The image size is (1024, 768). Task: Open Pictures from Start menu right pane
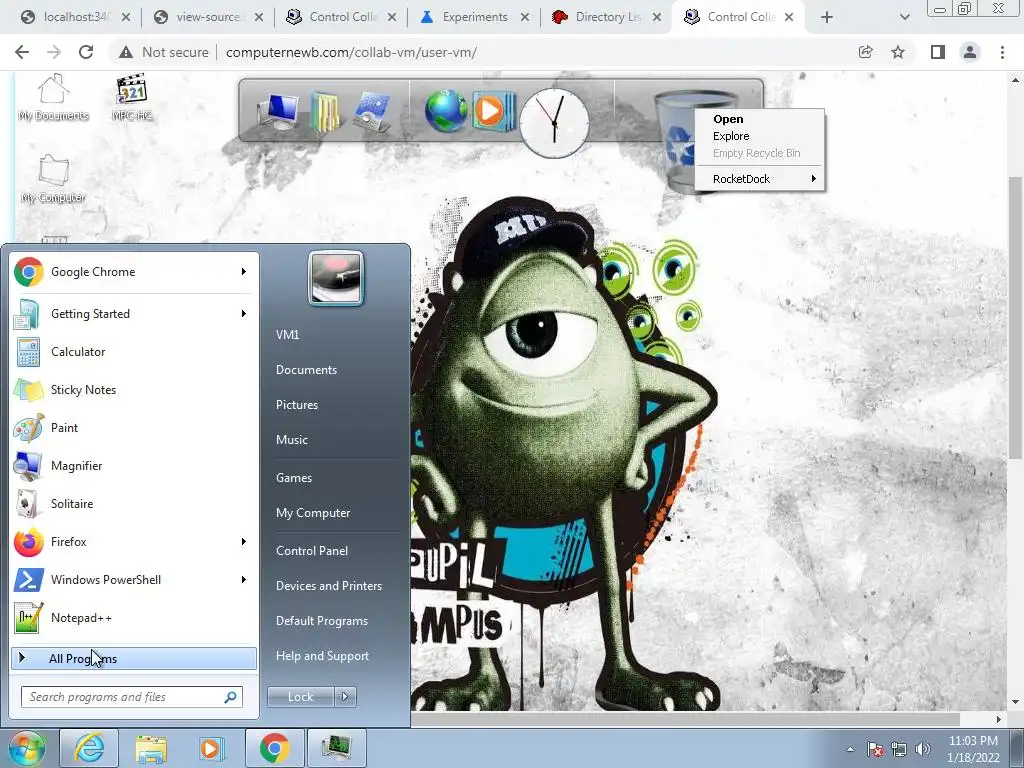point(297,405)
